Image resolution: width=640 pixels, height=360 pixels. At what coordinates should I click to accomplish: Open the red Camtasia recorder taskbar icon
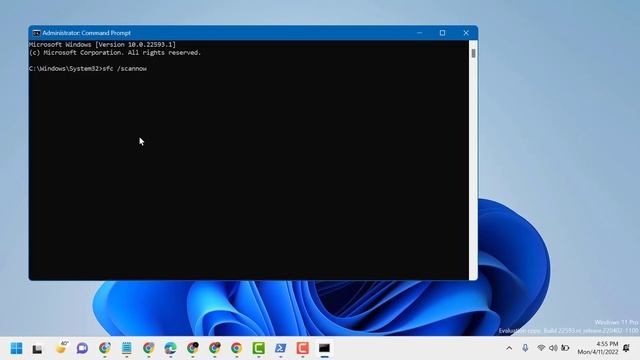[302, 348]
